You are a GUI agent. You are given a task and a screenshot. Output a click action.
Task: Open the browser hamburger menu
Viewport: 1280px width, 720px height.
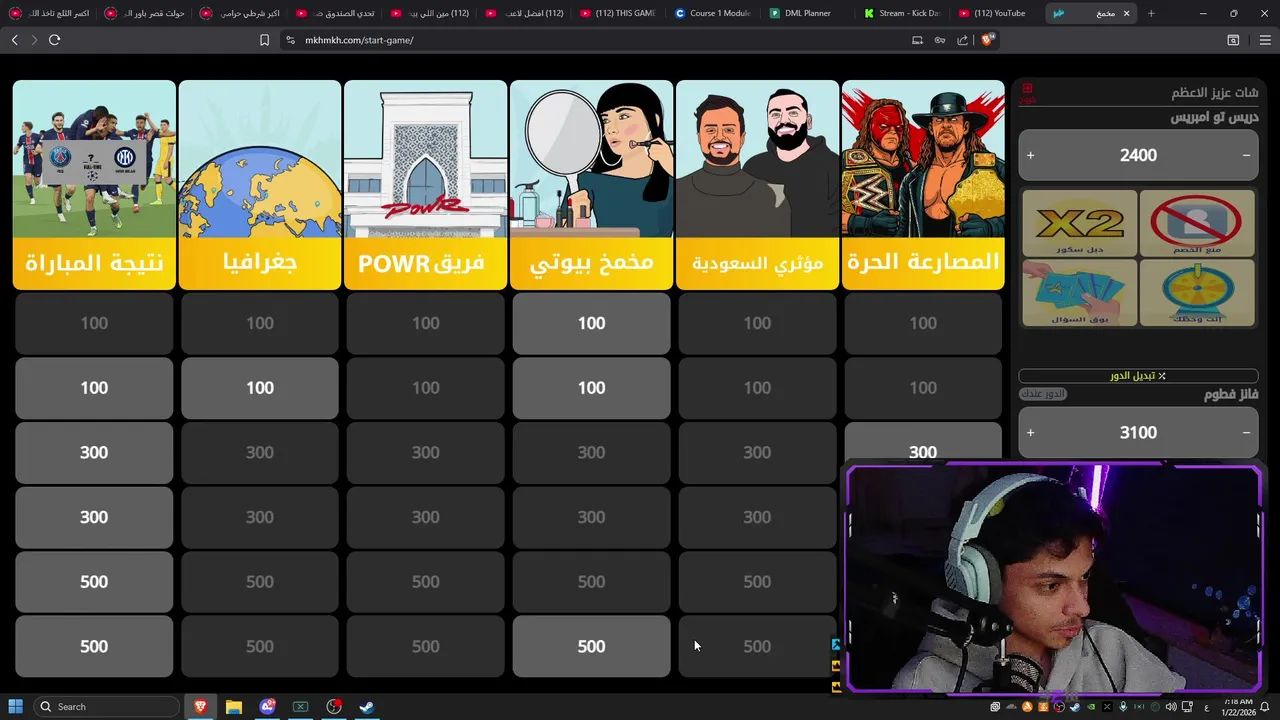click(x=1265, y=40)
